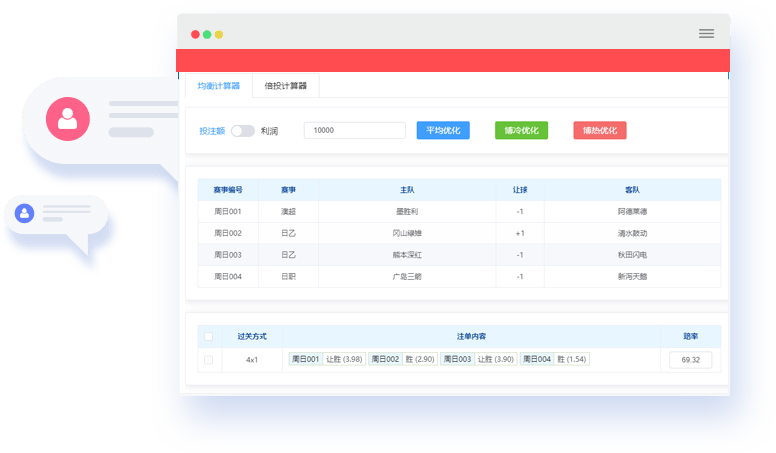
Task: Click the yellow window dot
Action: click(x=219, y=34)
